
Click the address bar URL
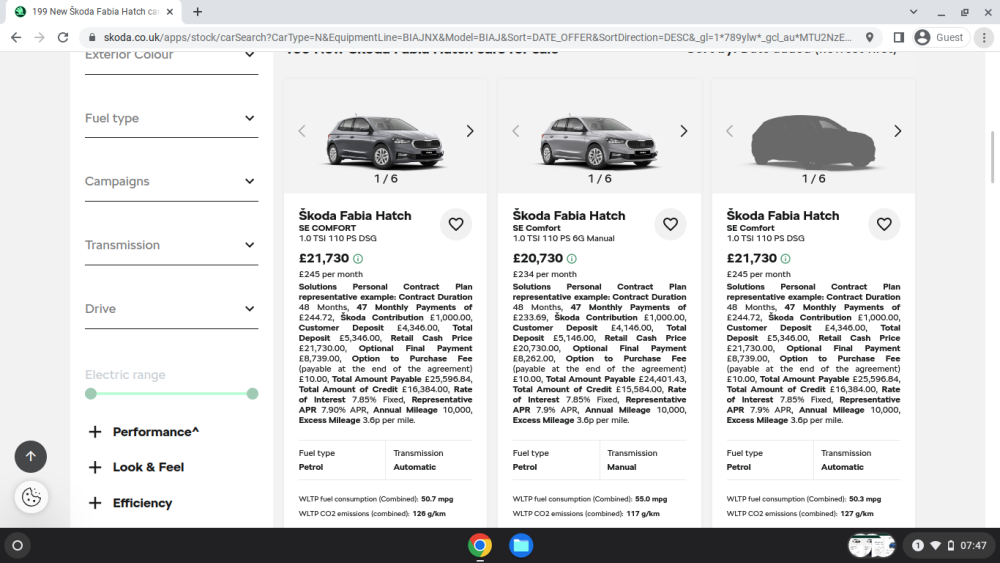pyautogui.click(x=477, y=38)
